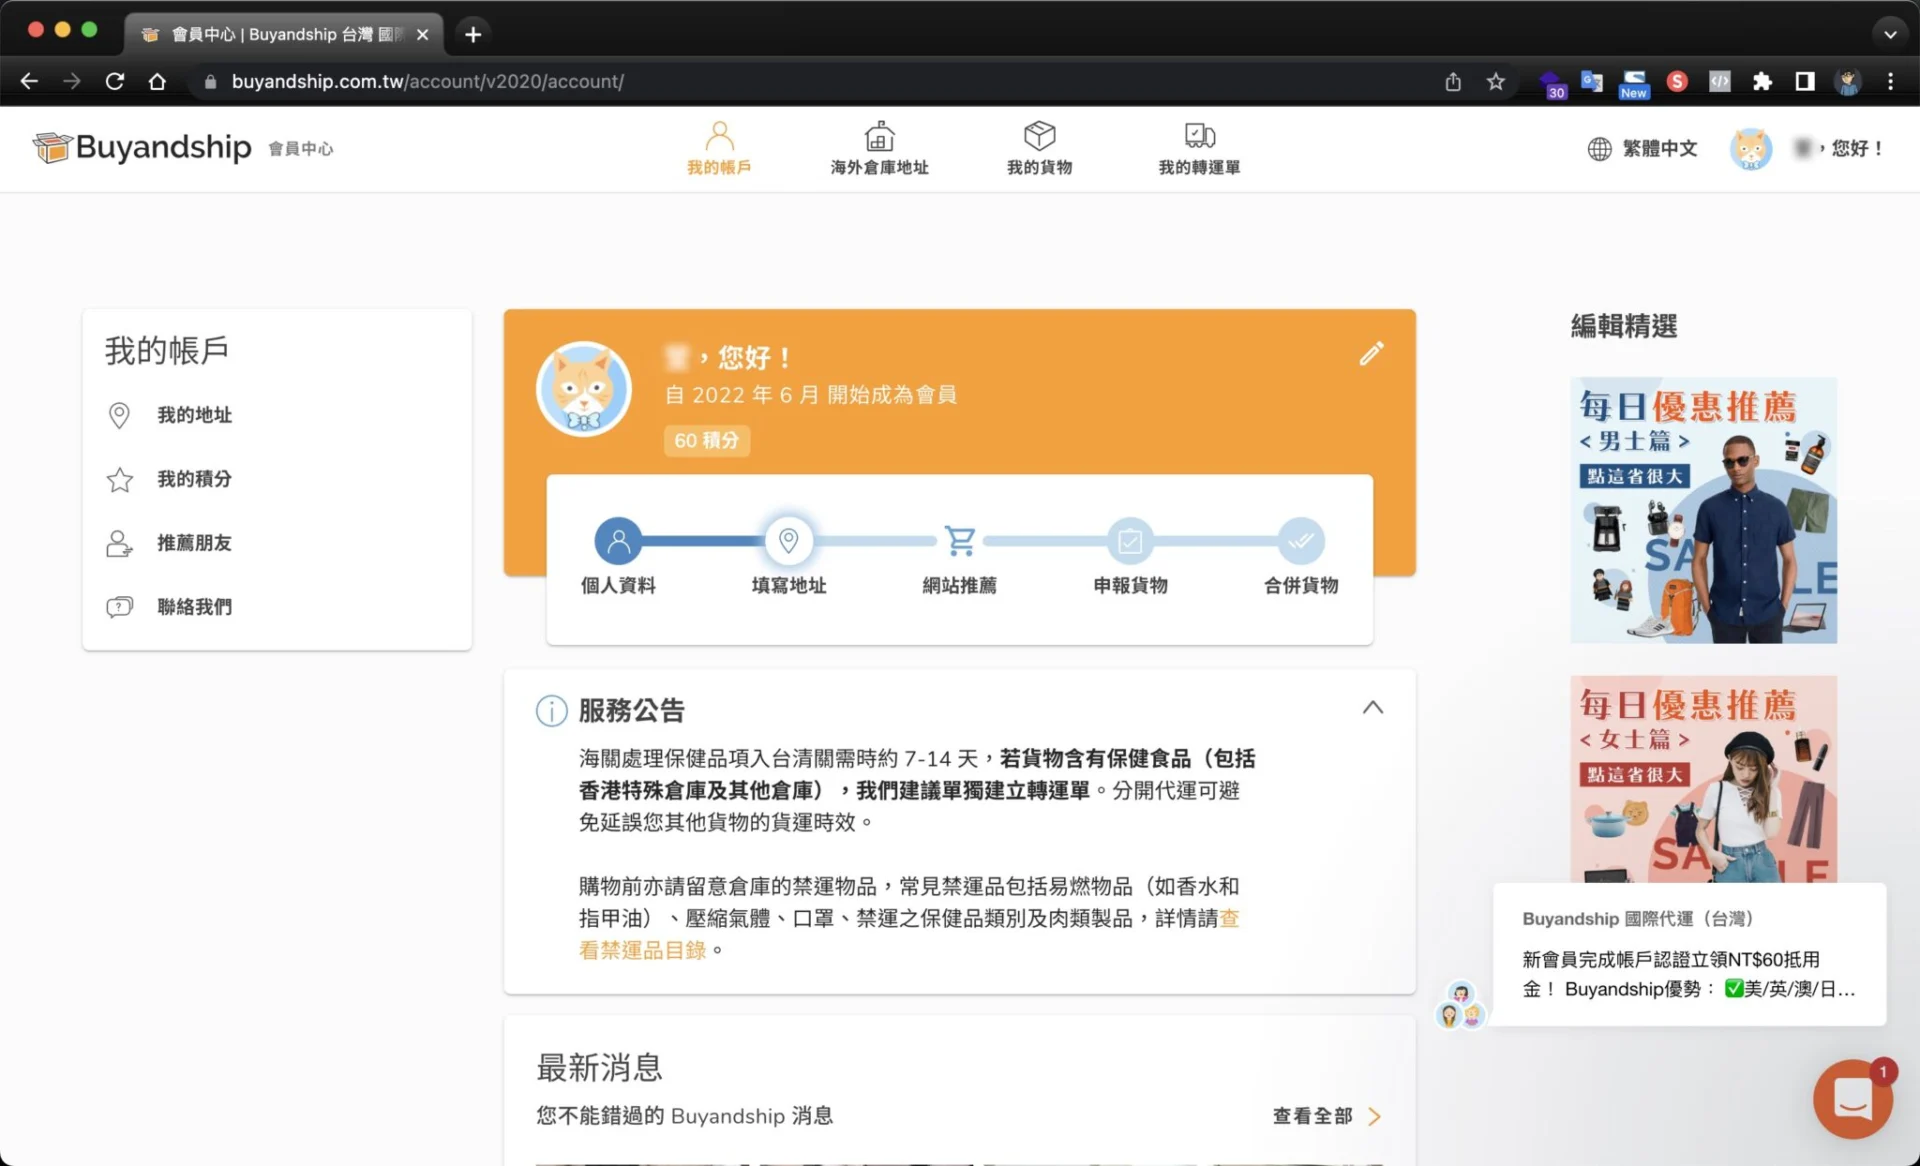Screen dimensions: 1920x1166
Task: Open the 繁體中文 language selector
Action: pyautogui.click(x=1642, y=148)
